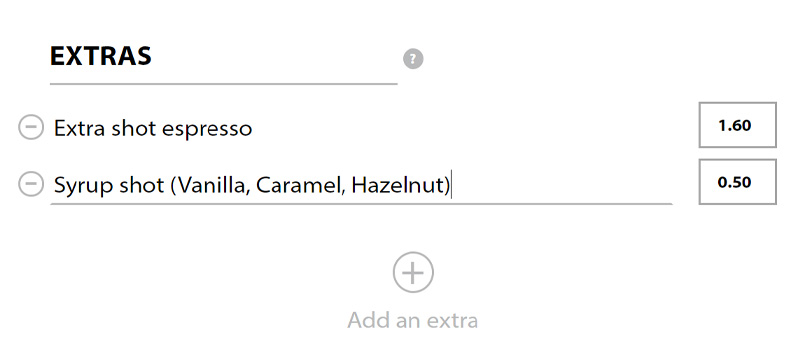Click the word Syrup in second item

click(84, 186)
